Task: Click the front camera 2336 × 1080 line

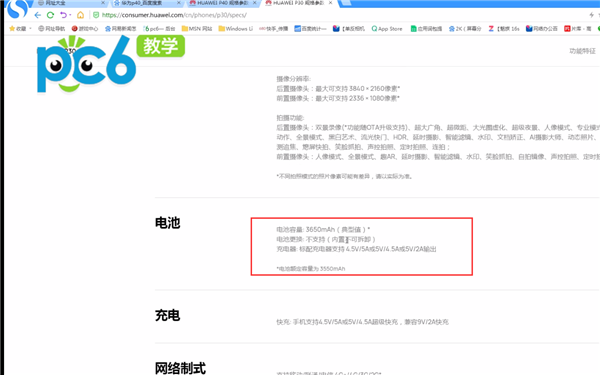Action: [338, 98]
